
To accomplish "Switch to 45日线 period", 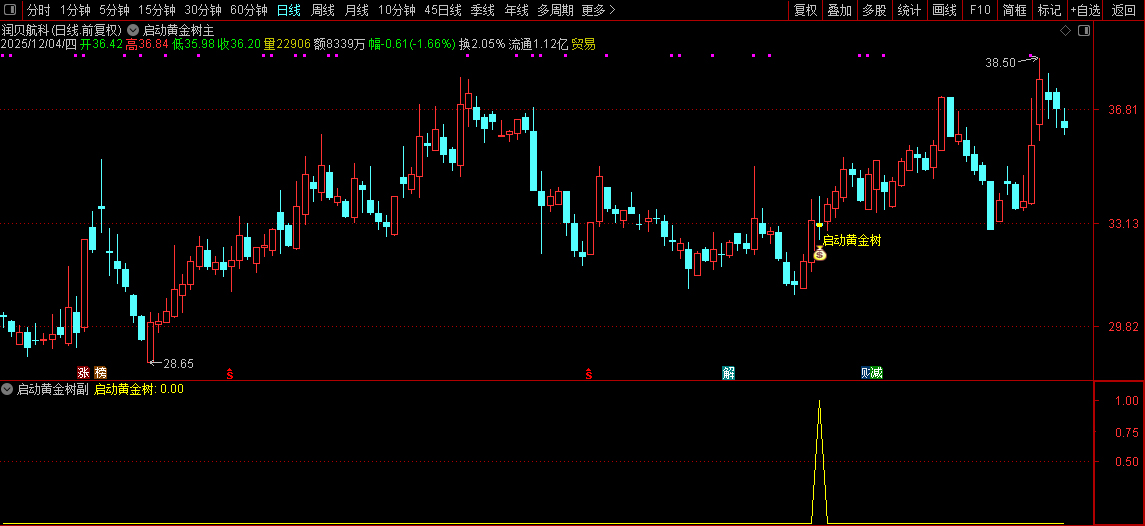I will [x=443, y=10].
